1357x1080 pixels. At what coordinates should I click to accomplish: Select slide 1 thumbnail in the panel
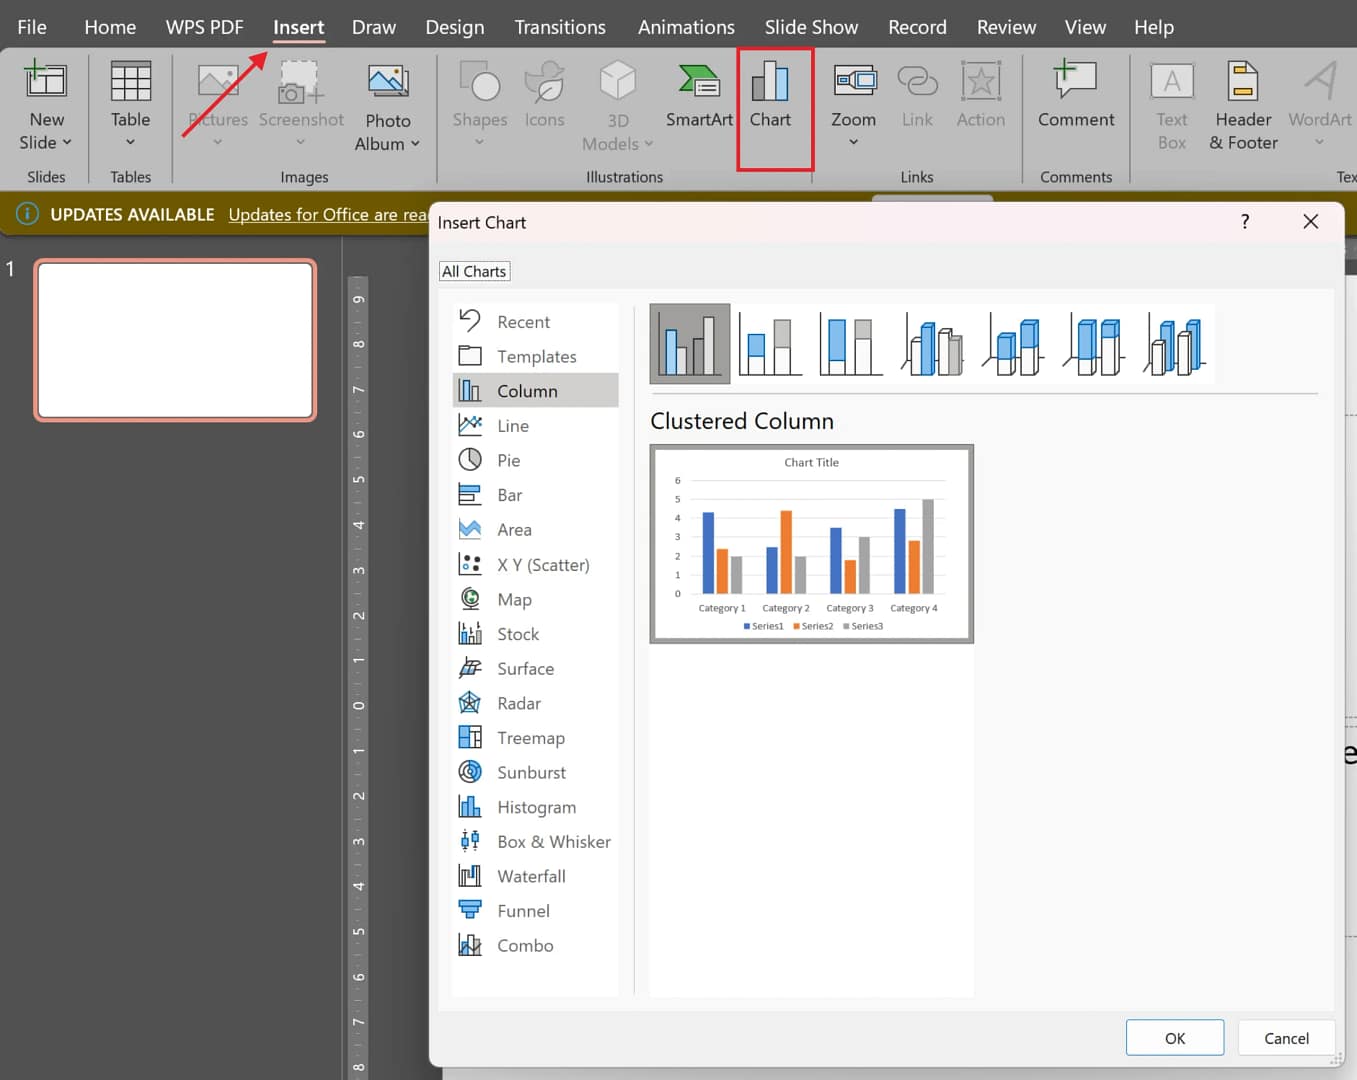[175, 340]
